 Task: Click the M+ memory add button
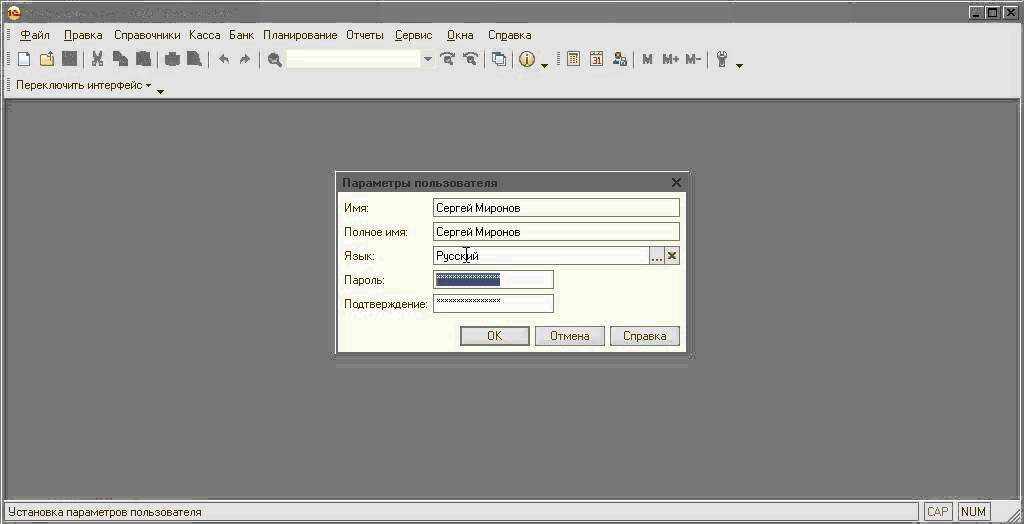tap(671, 59)
